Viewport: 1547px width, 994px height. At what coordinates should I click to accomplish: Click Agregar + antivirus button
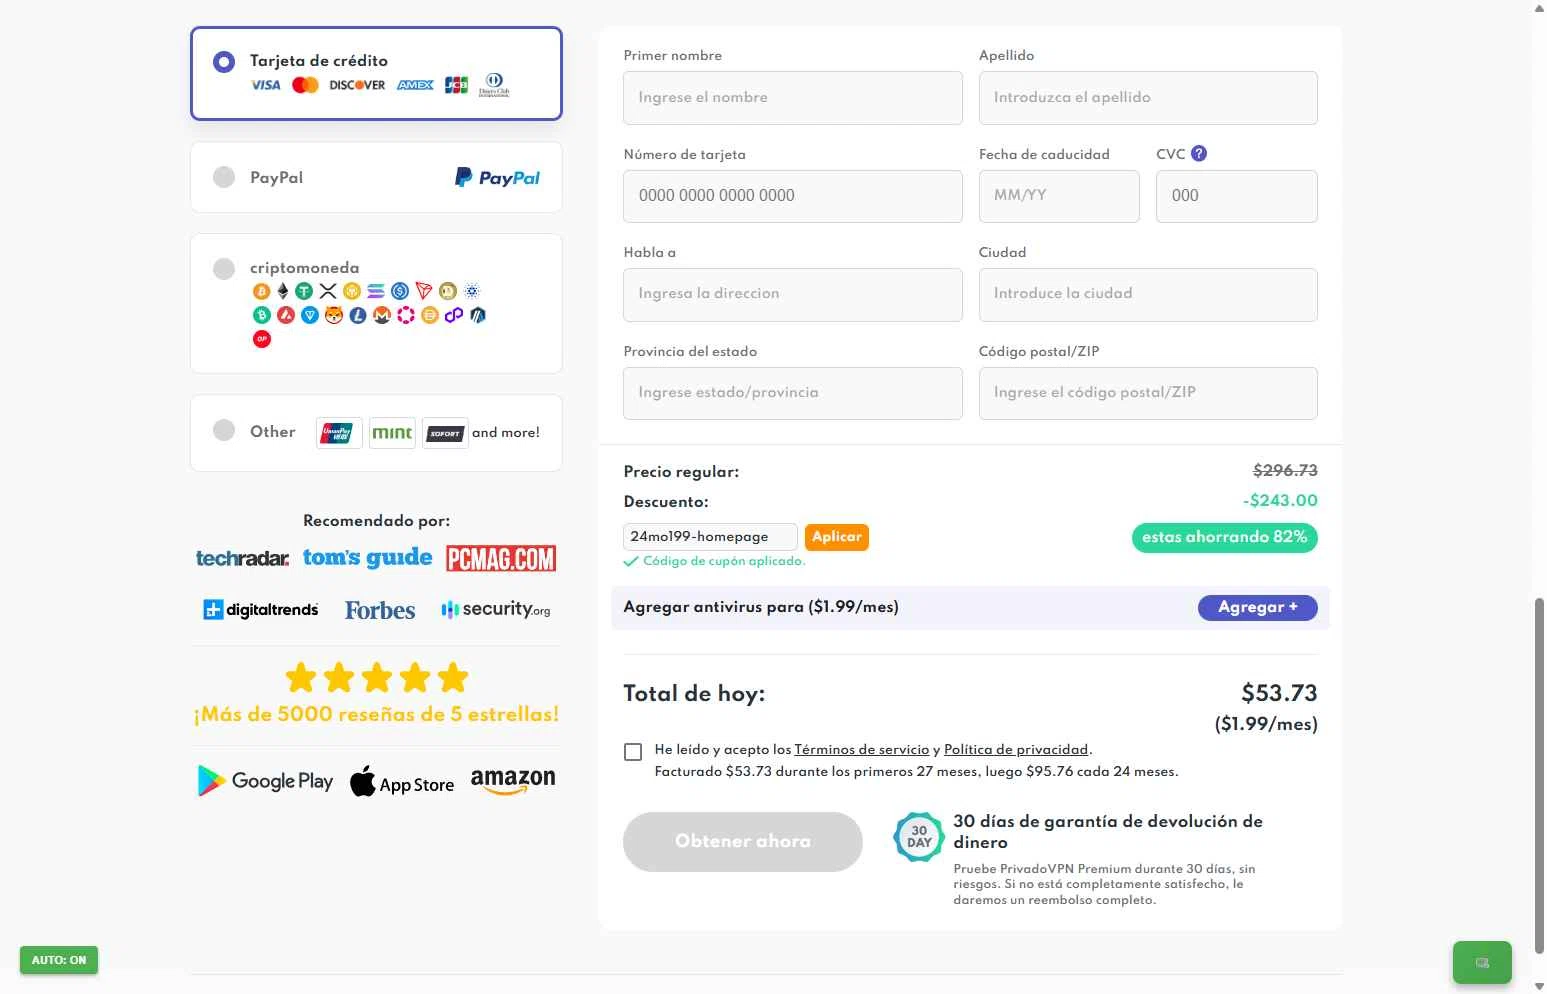coord(1258,607)
